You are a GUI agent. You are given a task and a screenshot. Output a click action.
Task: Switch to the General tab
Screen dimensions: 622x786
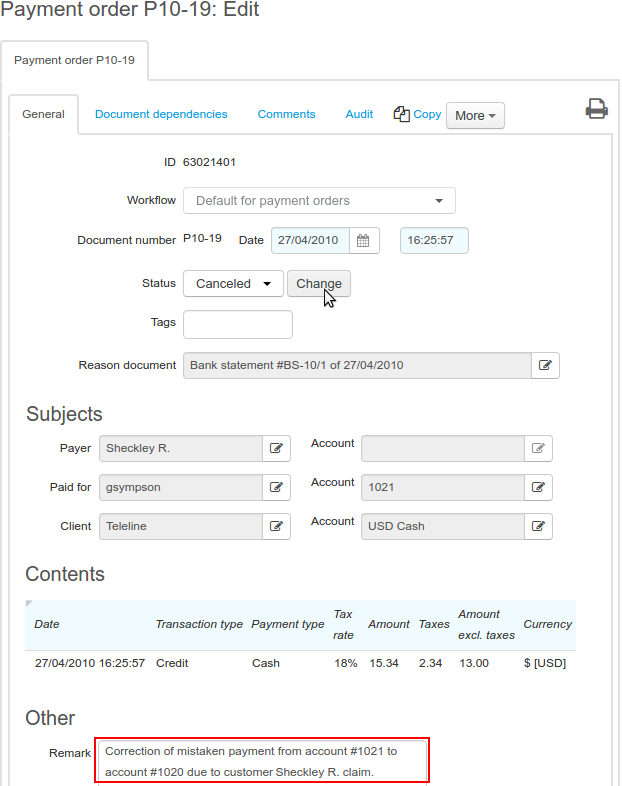(x=43, y=114)
